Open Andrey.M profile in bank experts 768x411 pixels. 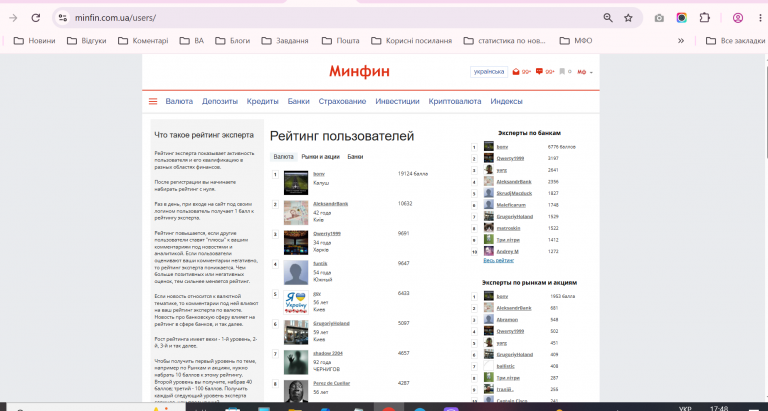pos(507,251)
